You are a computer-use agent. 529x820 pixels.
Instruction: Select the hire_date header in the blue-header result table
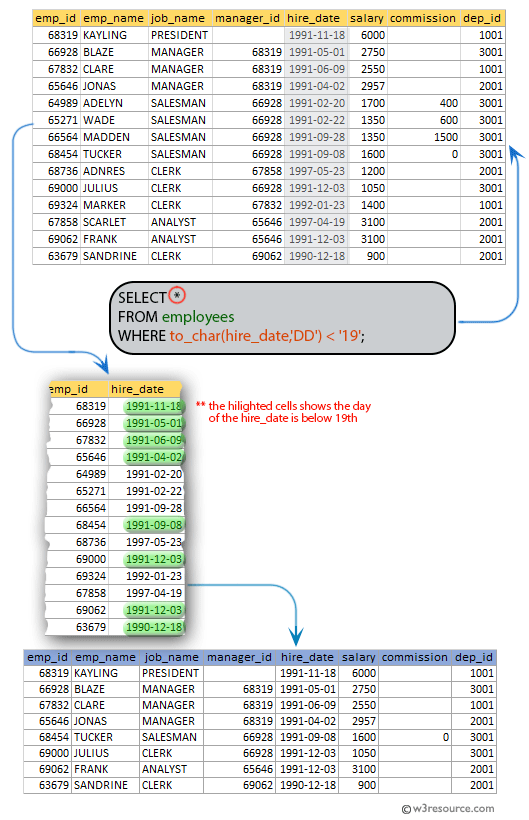(307, 657)
